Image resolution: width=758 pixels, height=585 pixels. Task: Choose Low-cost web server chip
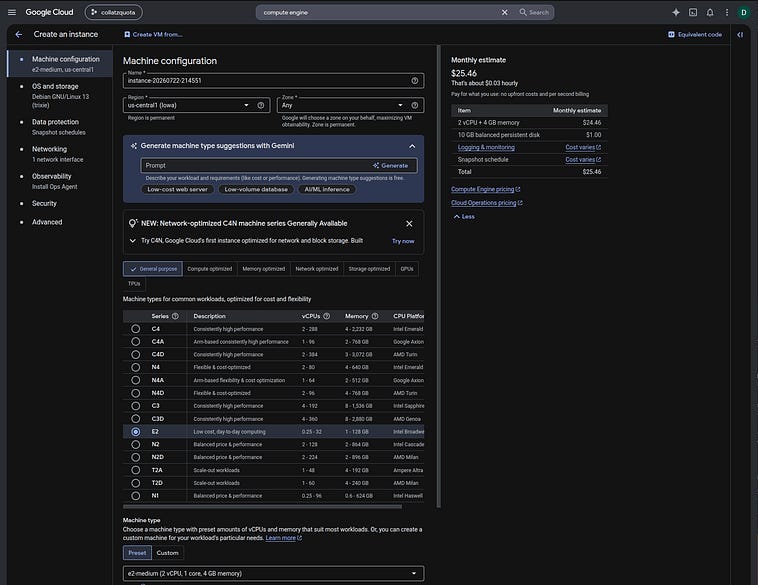[177, 190]
